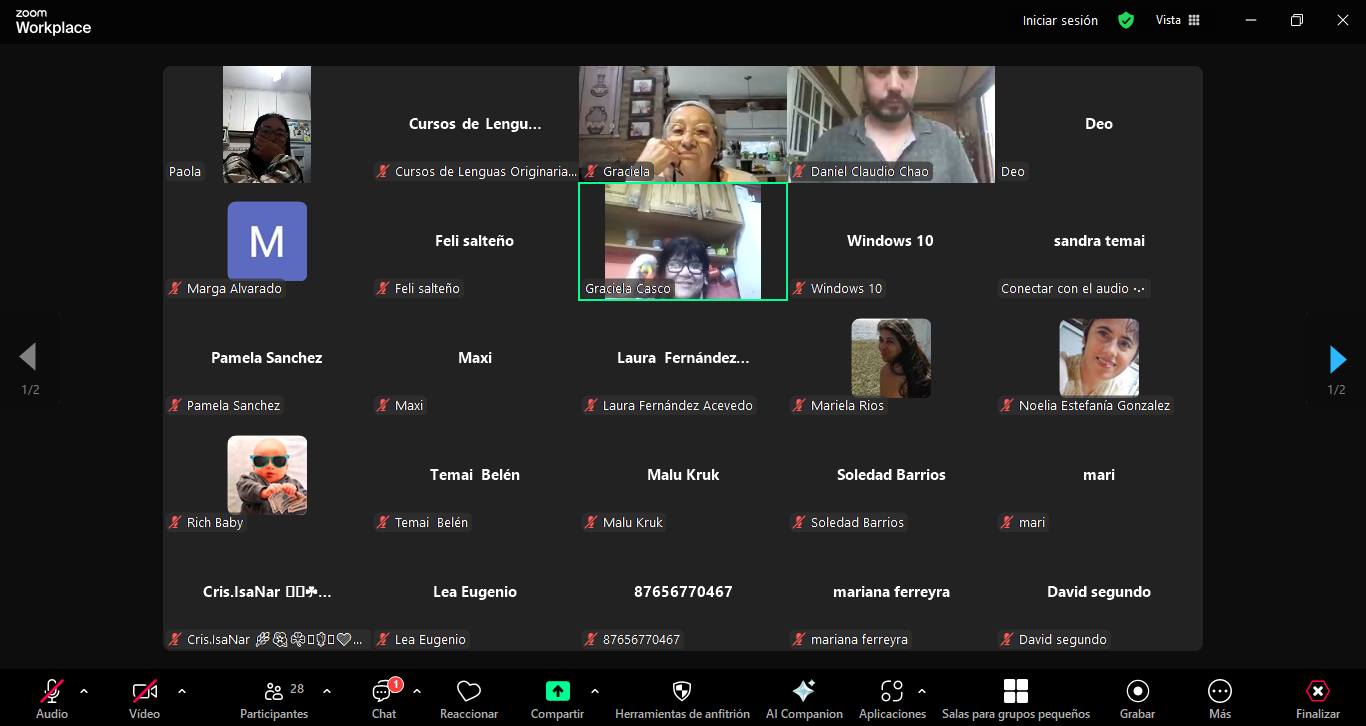Unmute microphone with the Audio button

pyautogui.click(x=52, y=691)
